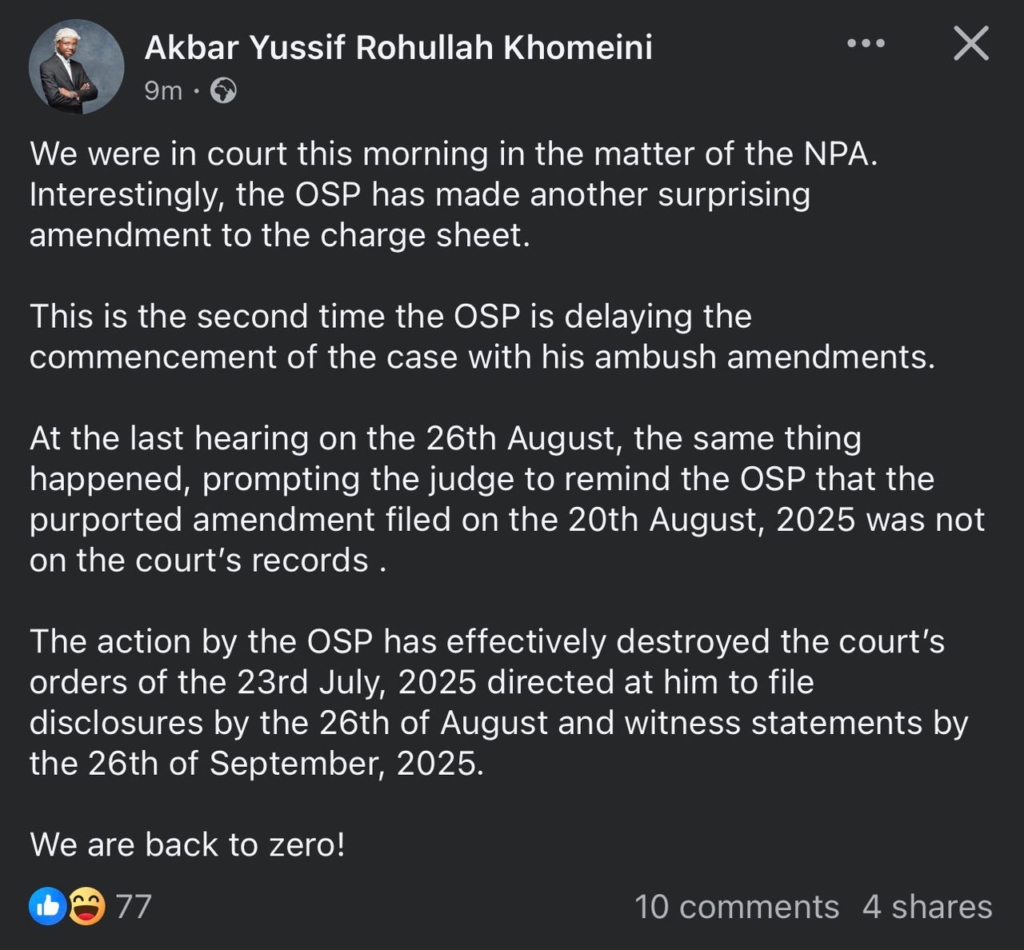Screen dimensions: 1024x950
Task: Tap the Haha laughing emoji reaction icon
Action: (x=88, y=907)
